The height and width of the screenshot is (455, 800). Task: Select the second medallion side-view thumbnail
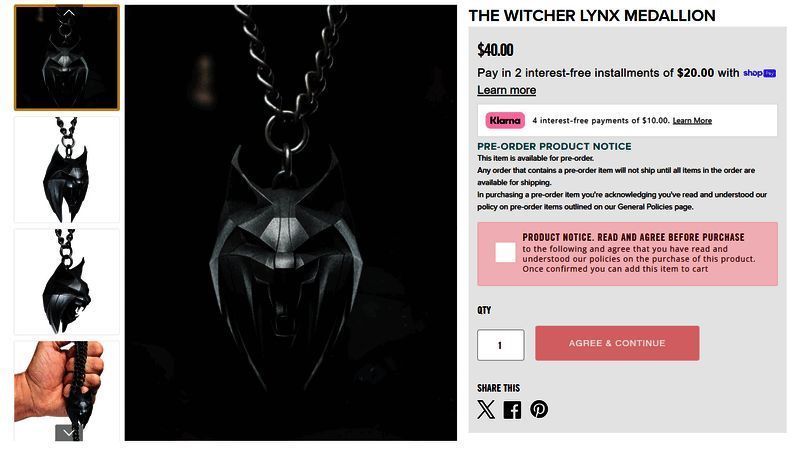click(x=67, y=170)
